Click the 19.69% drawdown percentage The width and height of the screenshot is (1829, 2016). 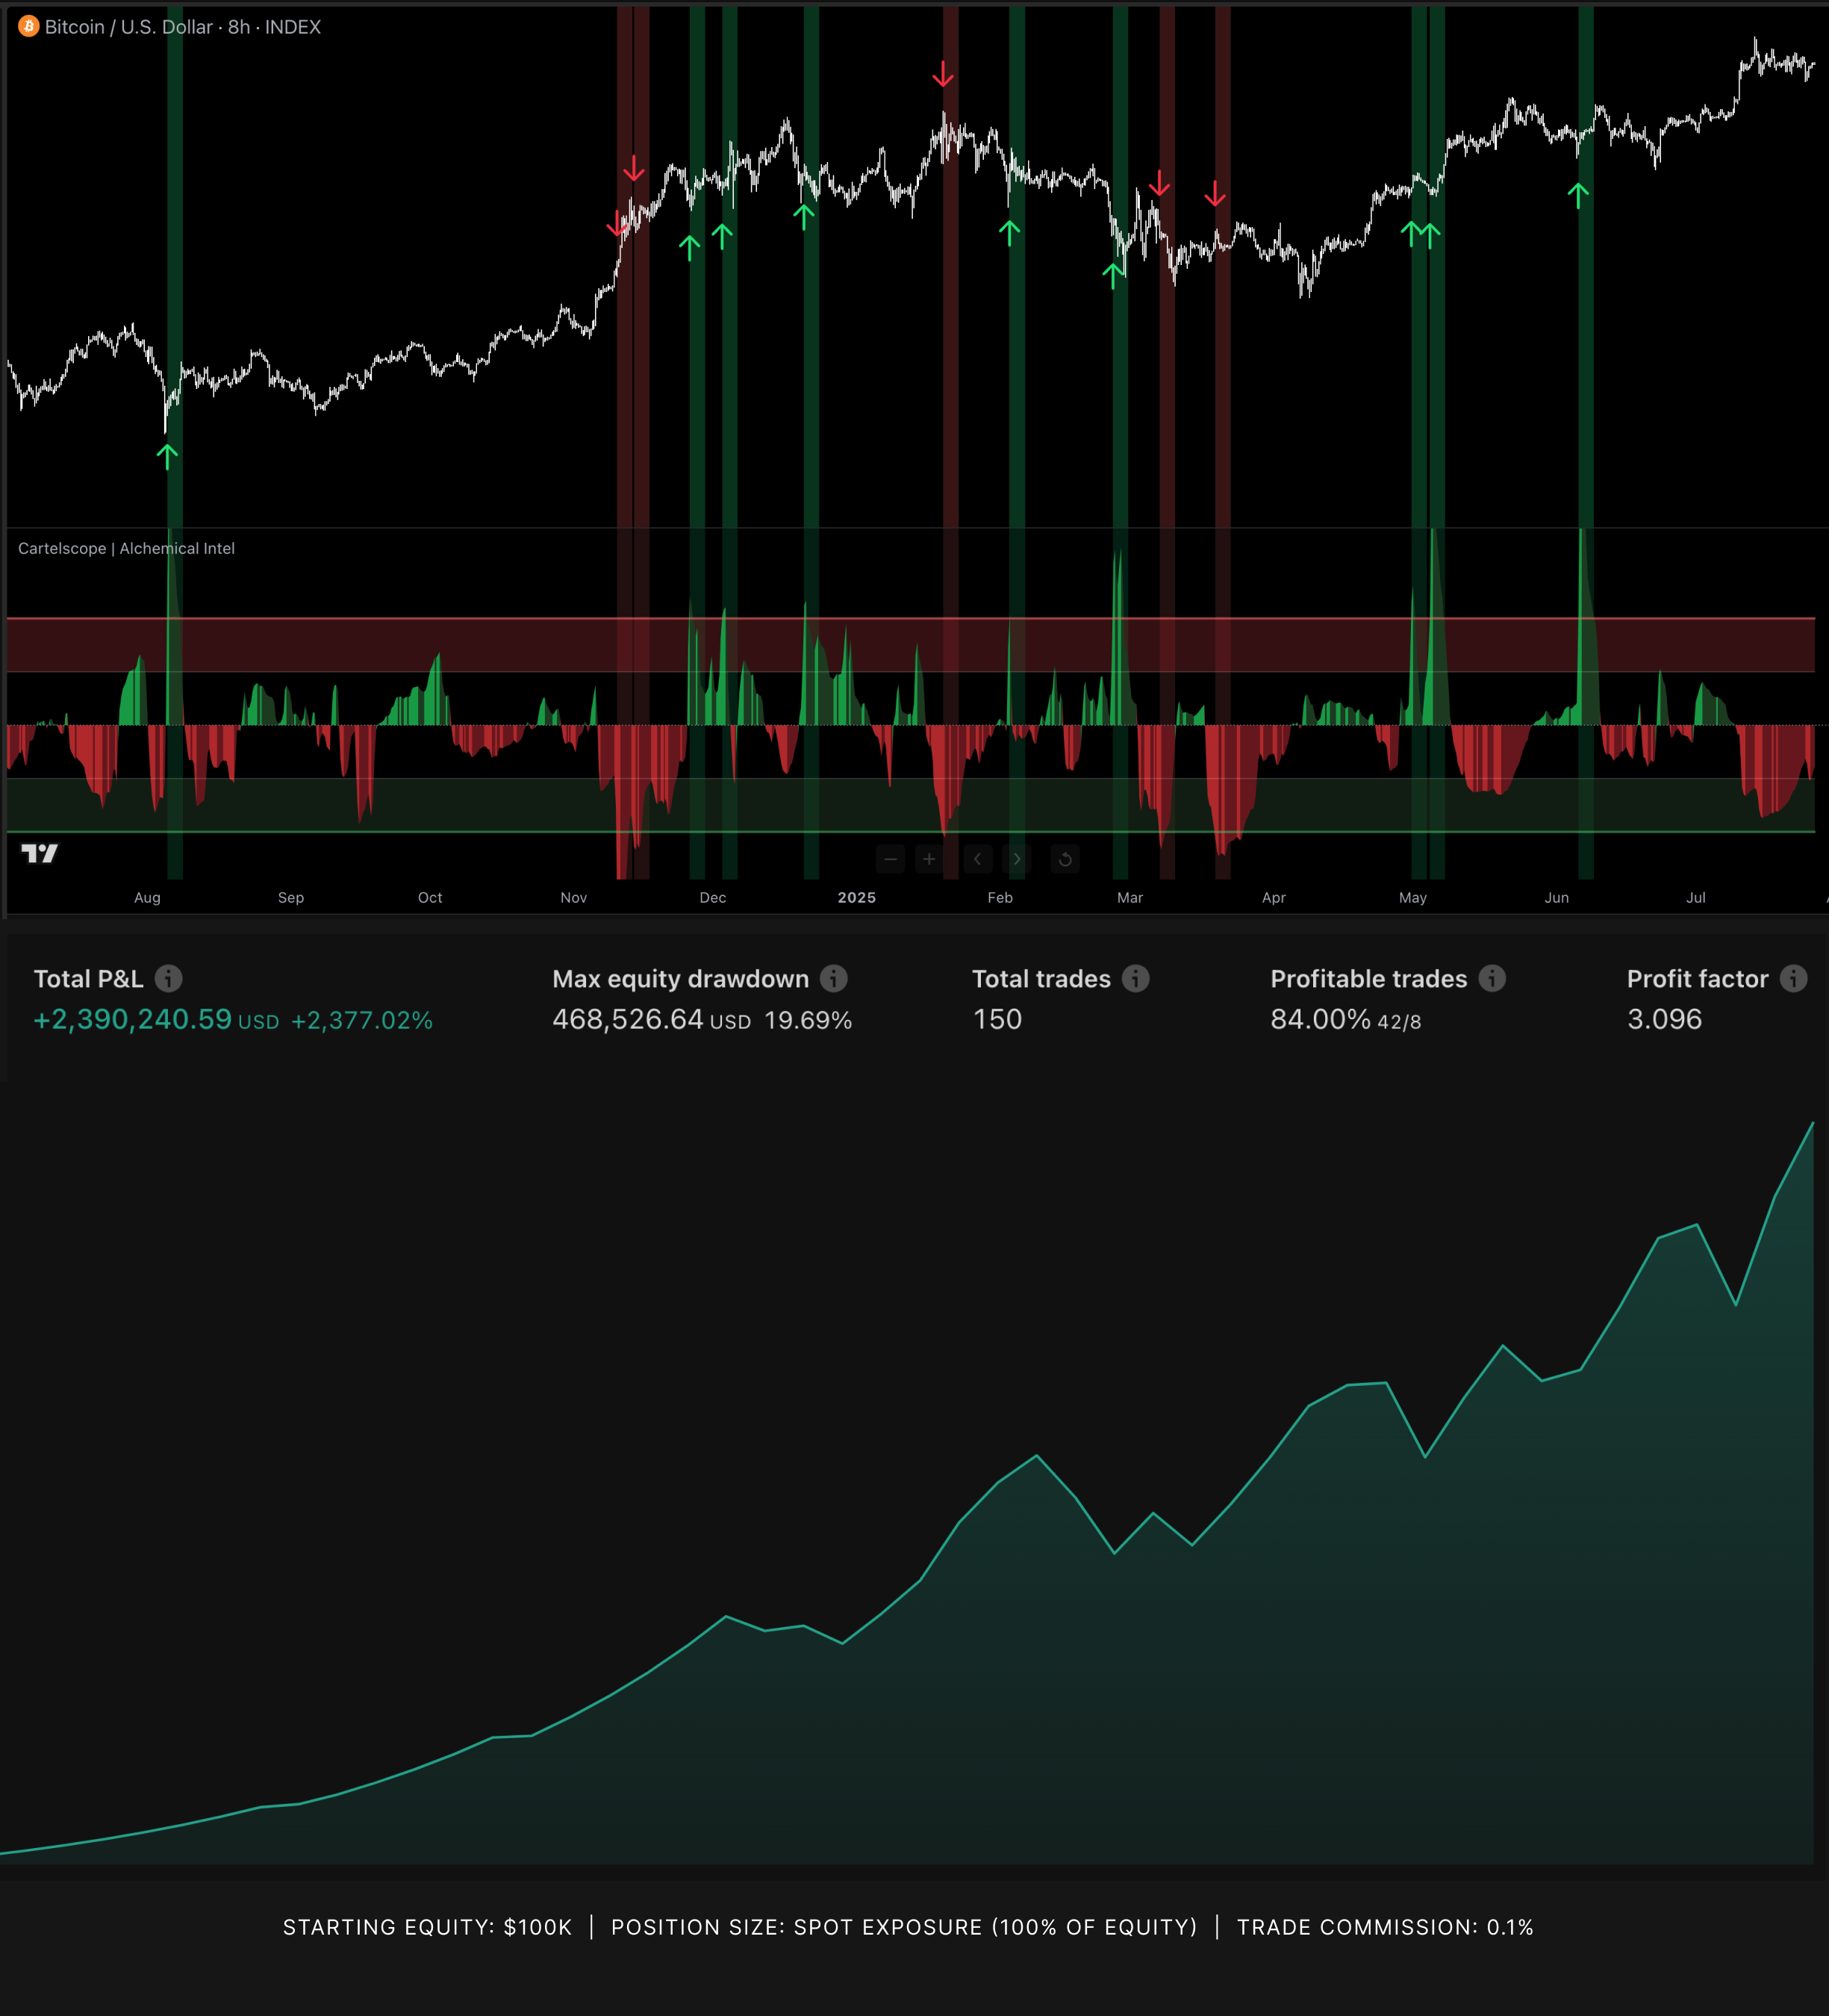tap(808, 1021)
